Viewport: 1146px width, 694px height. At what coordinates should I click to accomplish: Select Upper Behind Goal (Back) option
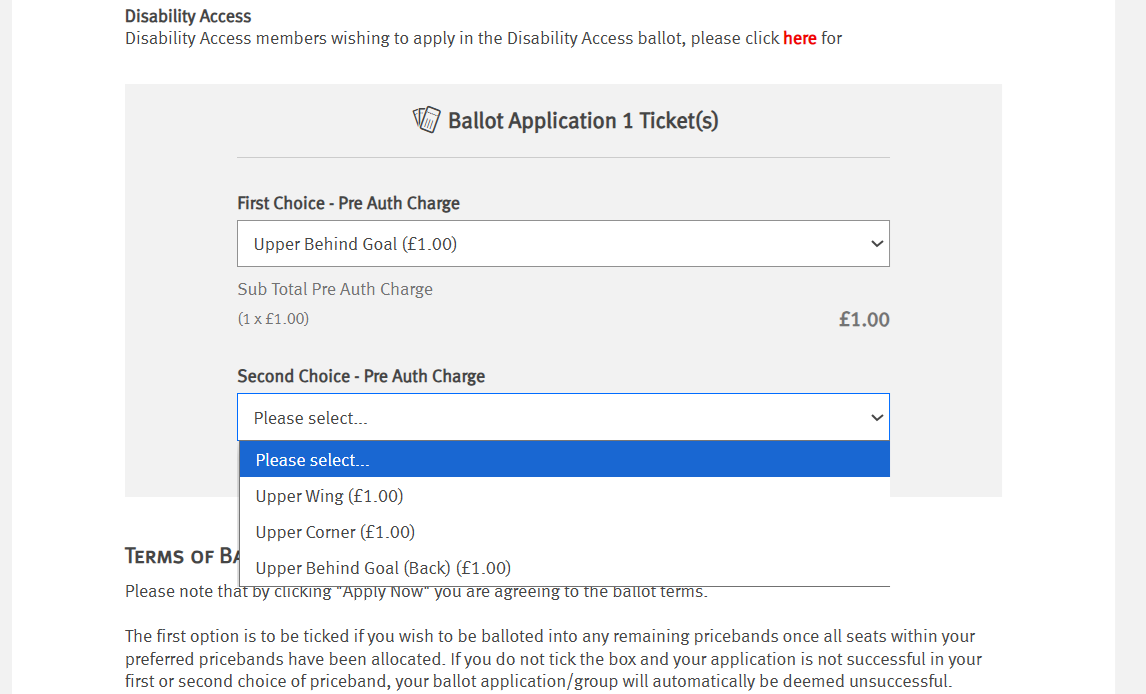tap(383, 568)
